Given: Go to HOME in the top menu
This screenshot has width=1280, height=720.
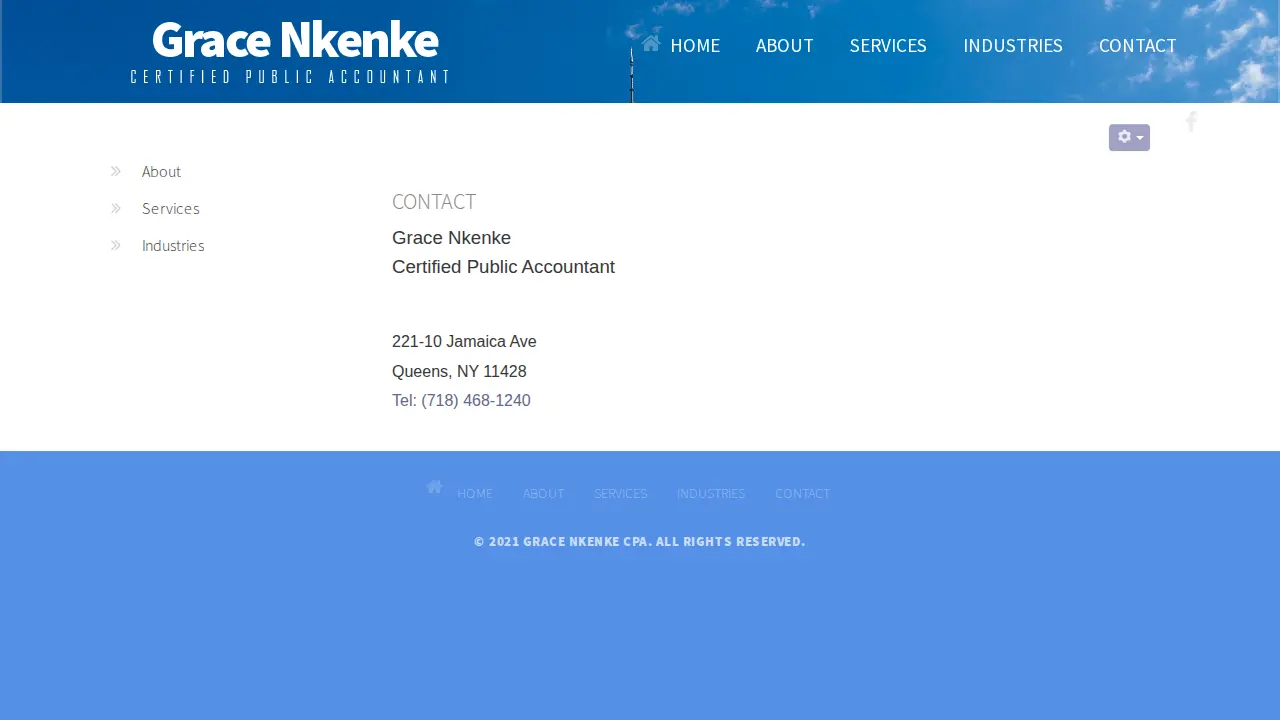Looking at the screenshot, I should (695, 46).
